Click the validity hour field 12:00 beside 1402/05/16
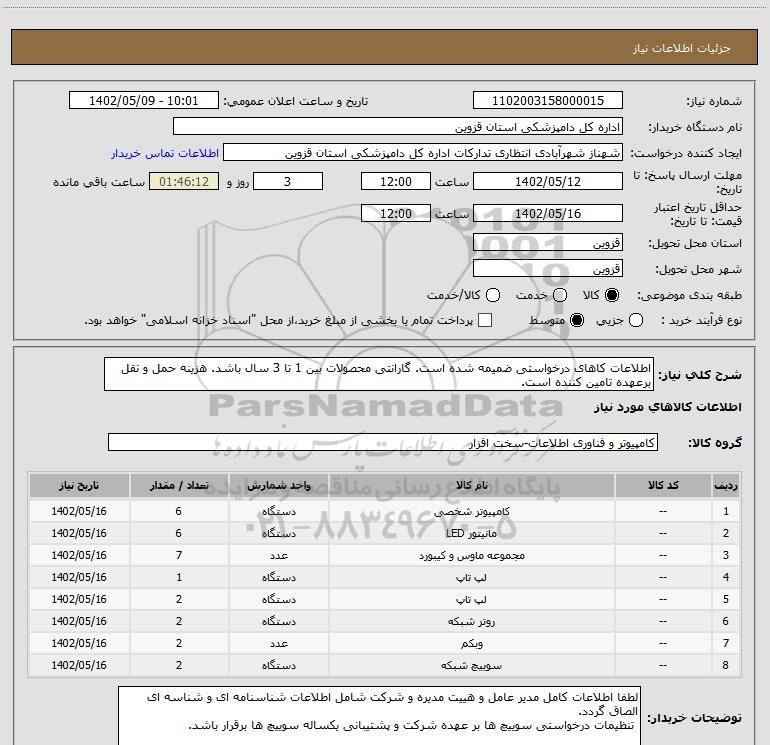The height and width of the screenshot is (745, 770). [396, 213]
